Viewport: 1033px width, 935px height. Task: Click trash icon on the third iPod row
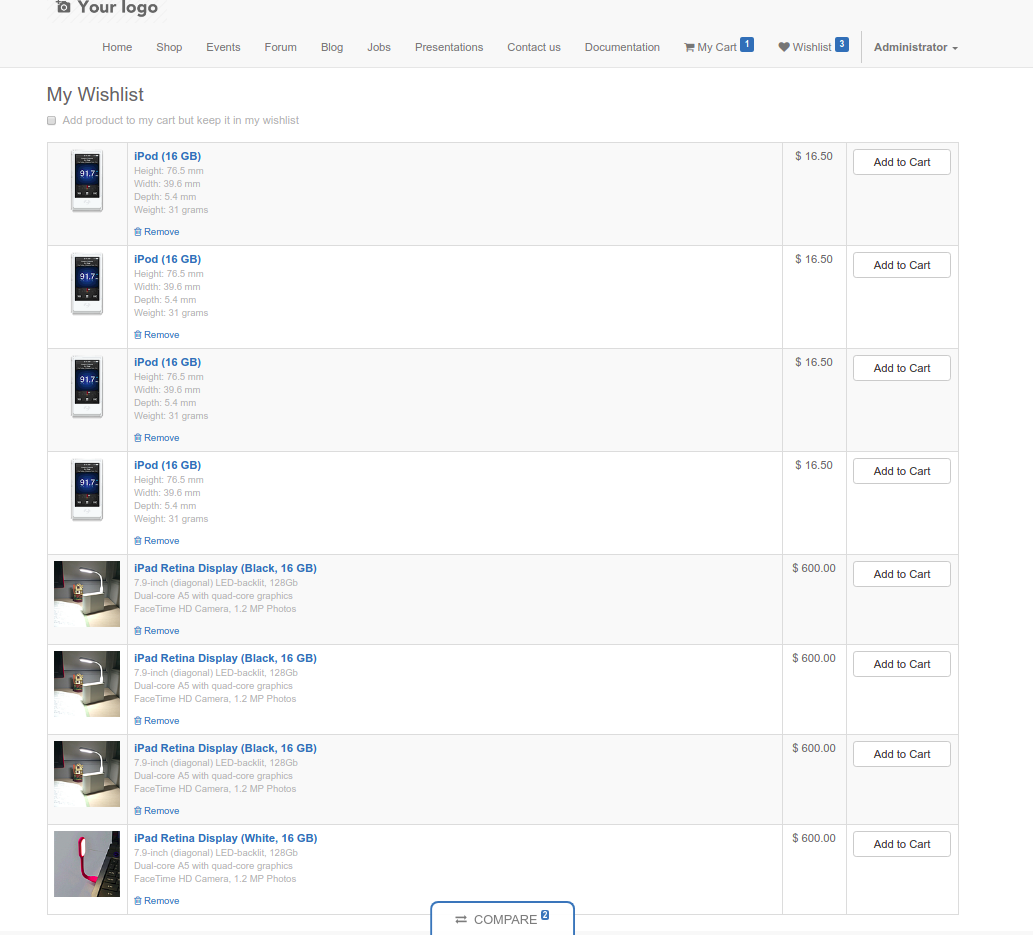coord(137,437)
